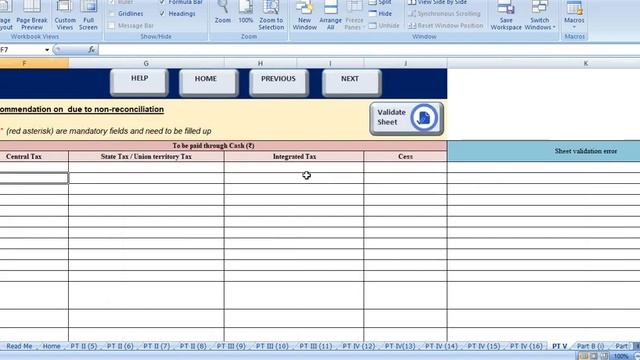Image resolution: width=640 pixels, height=360 pixels.
Task: Open the PT IV (15) sheet tab
Action: click(484, 346)
